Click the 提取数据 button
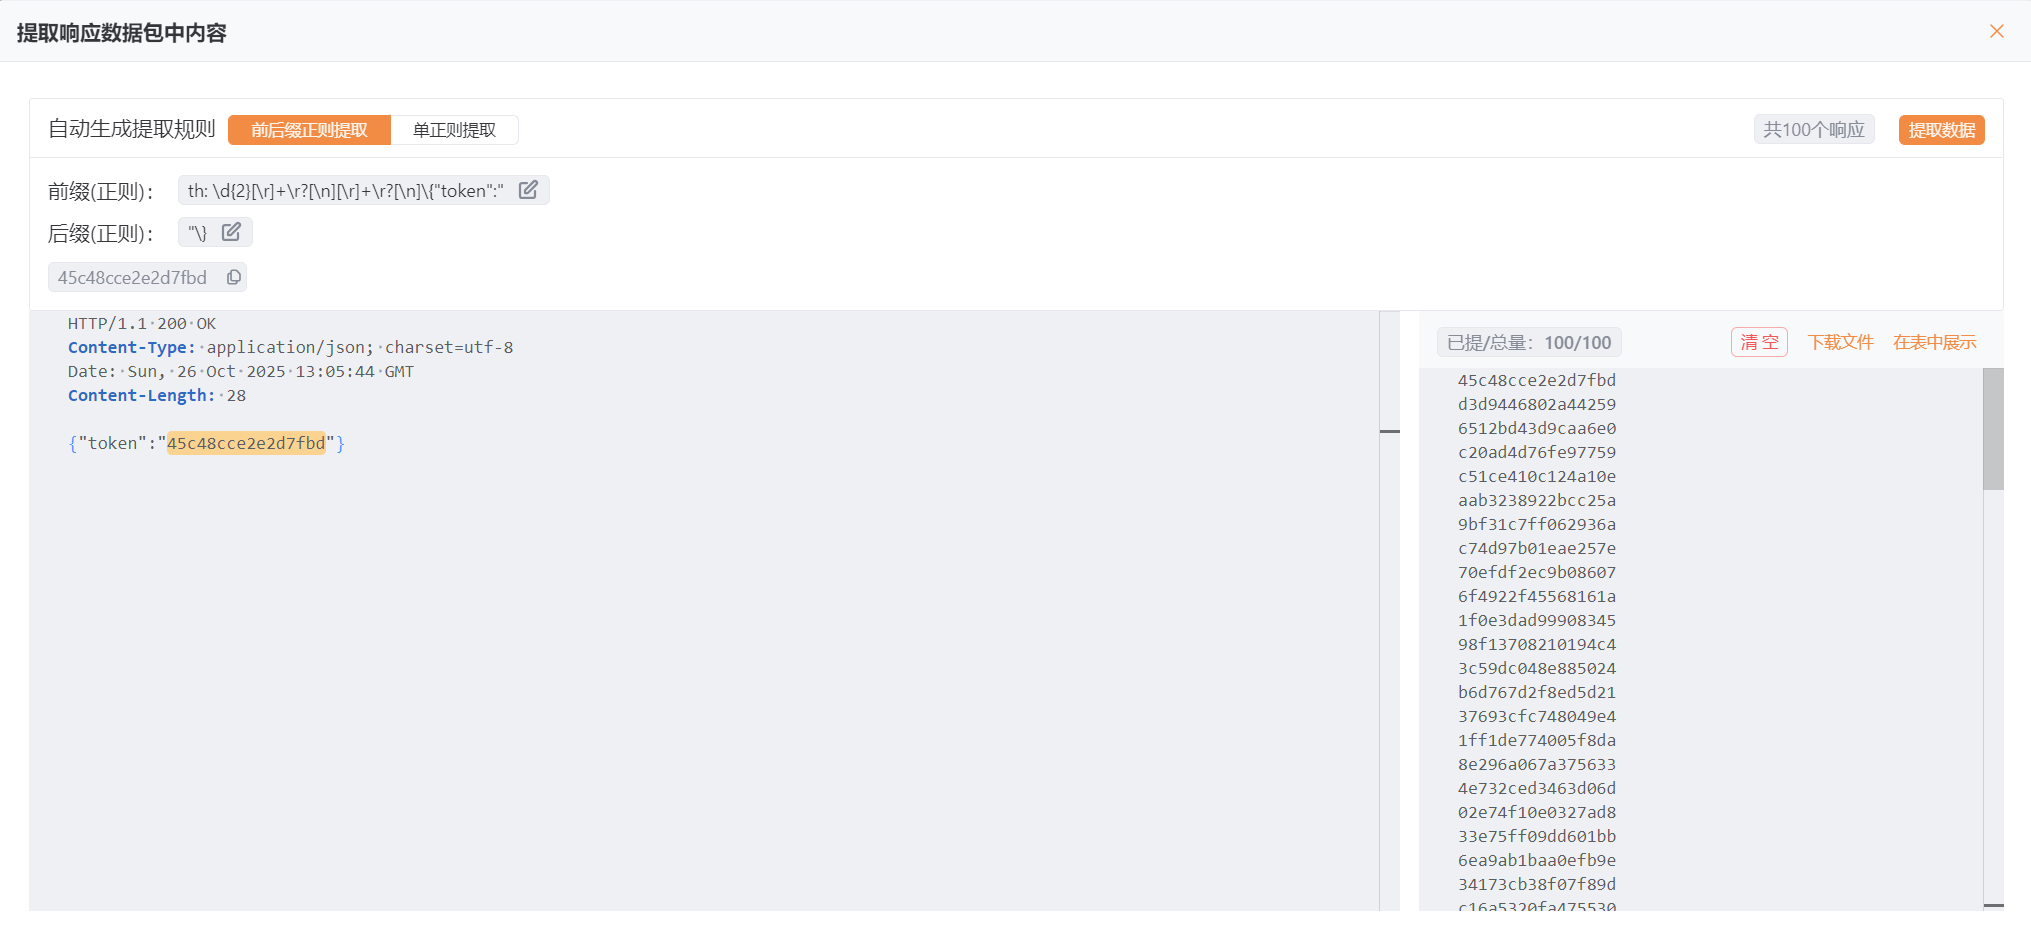Image resolution: width=2031 pixels, height=942 pixels. click(1941, 130)
